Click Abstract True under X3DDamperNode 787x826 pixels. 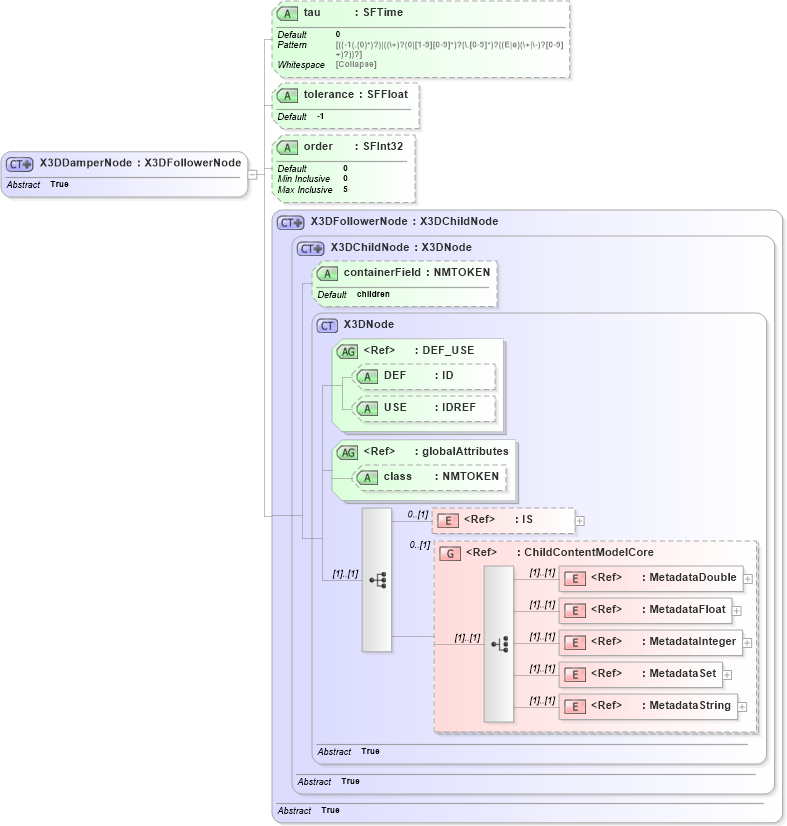pyautogui.click(x=38, y=184)
